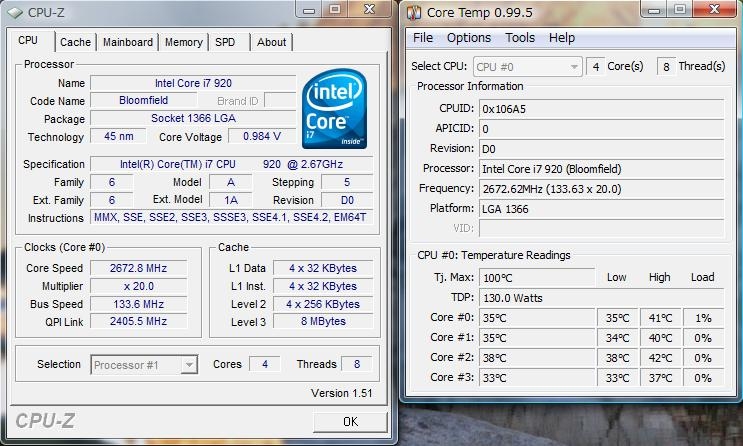743x446 pixels.
Task: Click the Core #0 temperature 35°C reading
Action: click(x=537, y=318)
